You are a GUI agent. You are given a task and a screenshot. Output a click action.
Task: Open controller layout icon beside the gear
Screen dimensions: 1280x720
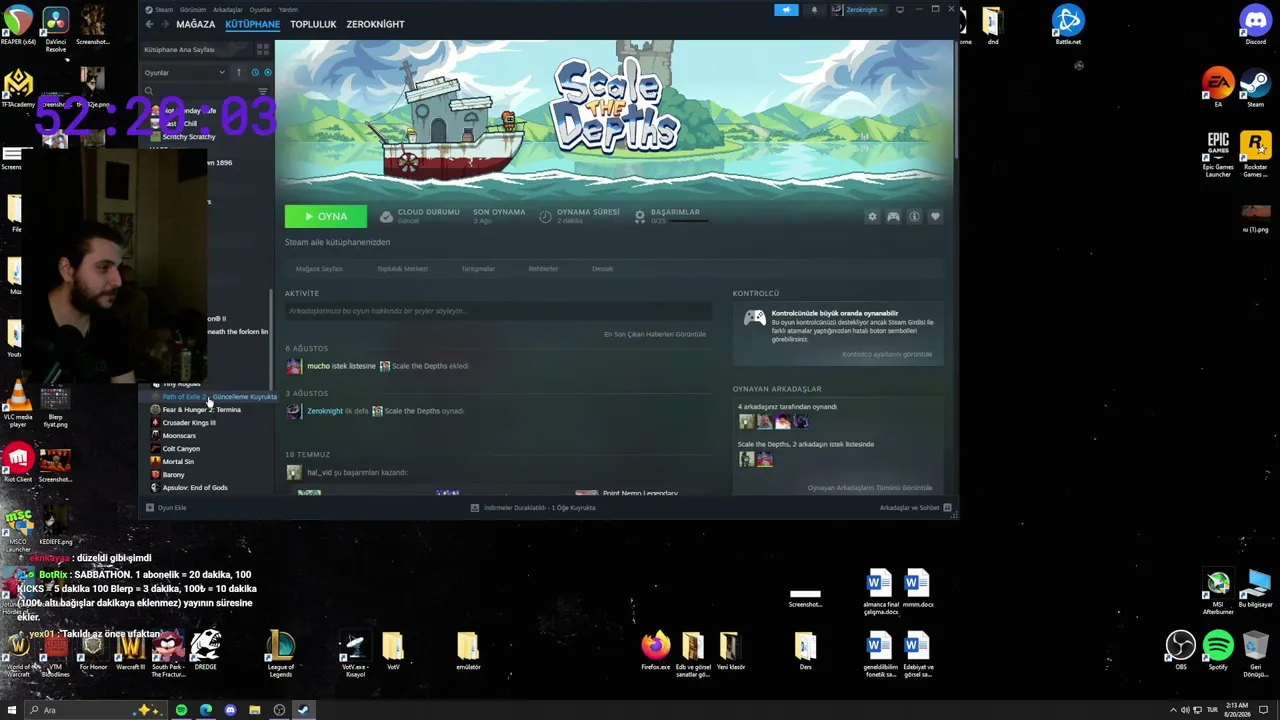pos(893,217)
